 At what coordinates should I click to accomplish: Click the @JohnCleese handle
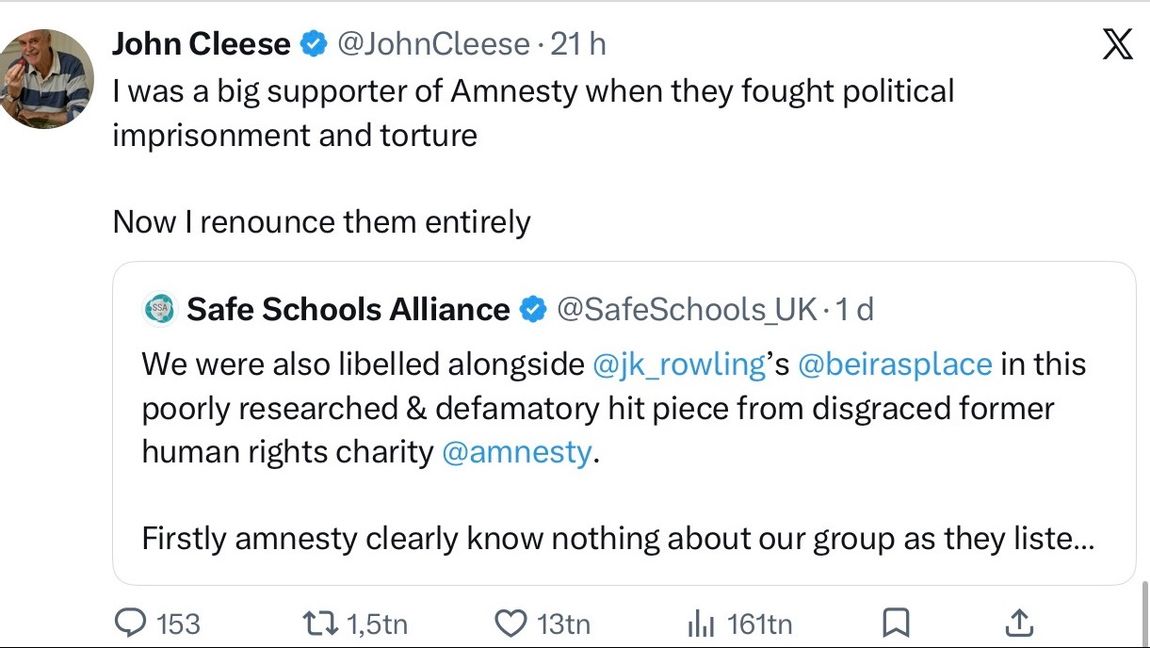click(433, 44)
